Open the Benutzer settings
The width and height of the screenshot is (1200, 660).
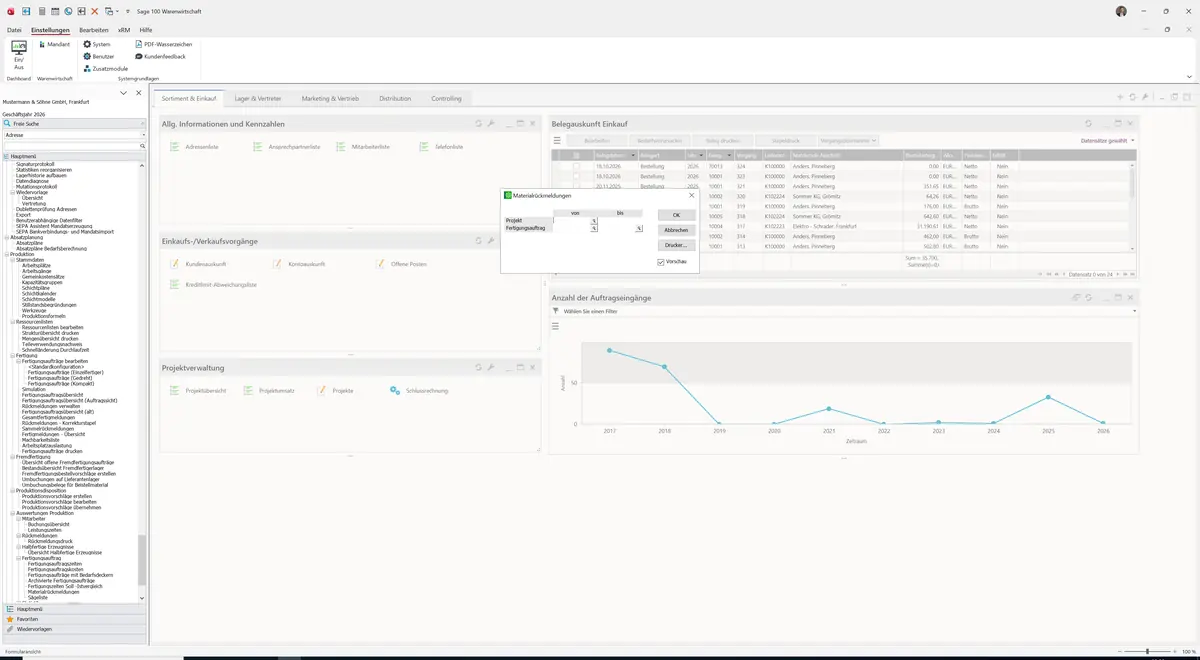point(99,56)
